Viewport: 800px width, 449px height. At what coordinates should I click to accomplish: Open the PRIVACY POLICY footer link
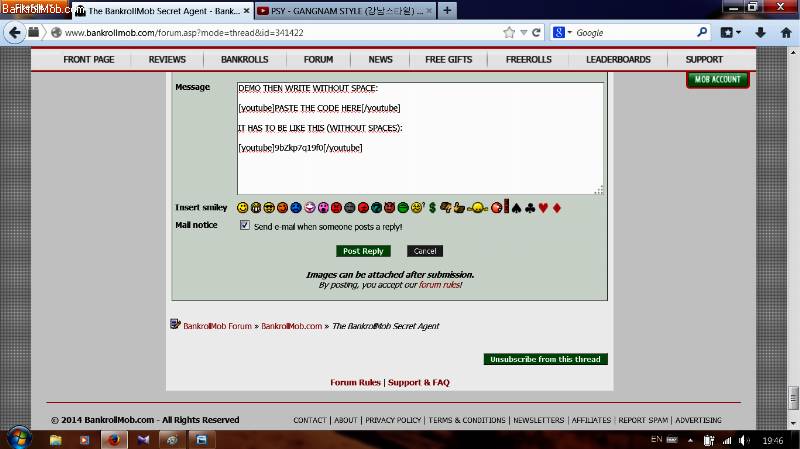tap(393, 420)
